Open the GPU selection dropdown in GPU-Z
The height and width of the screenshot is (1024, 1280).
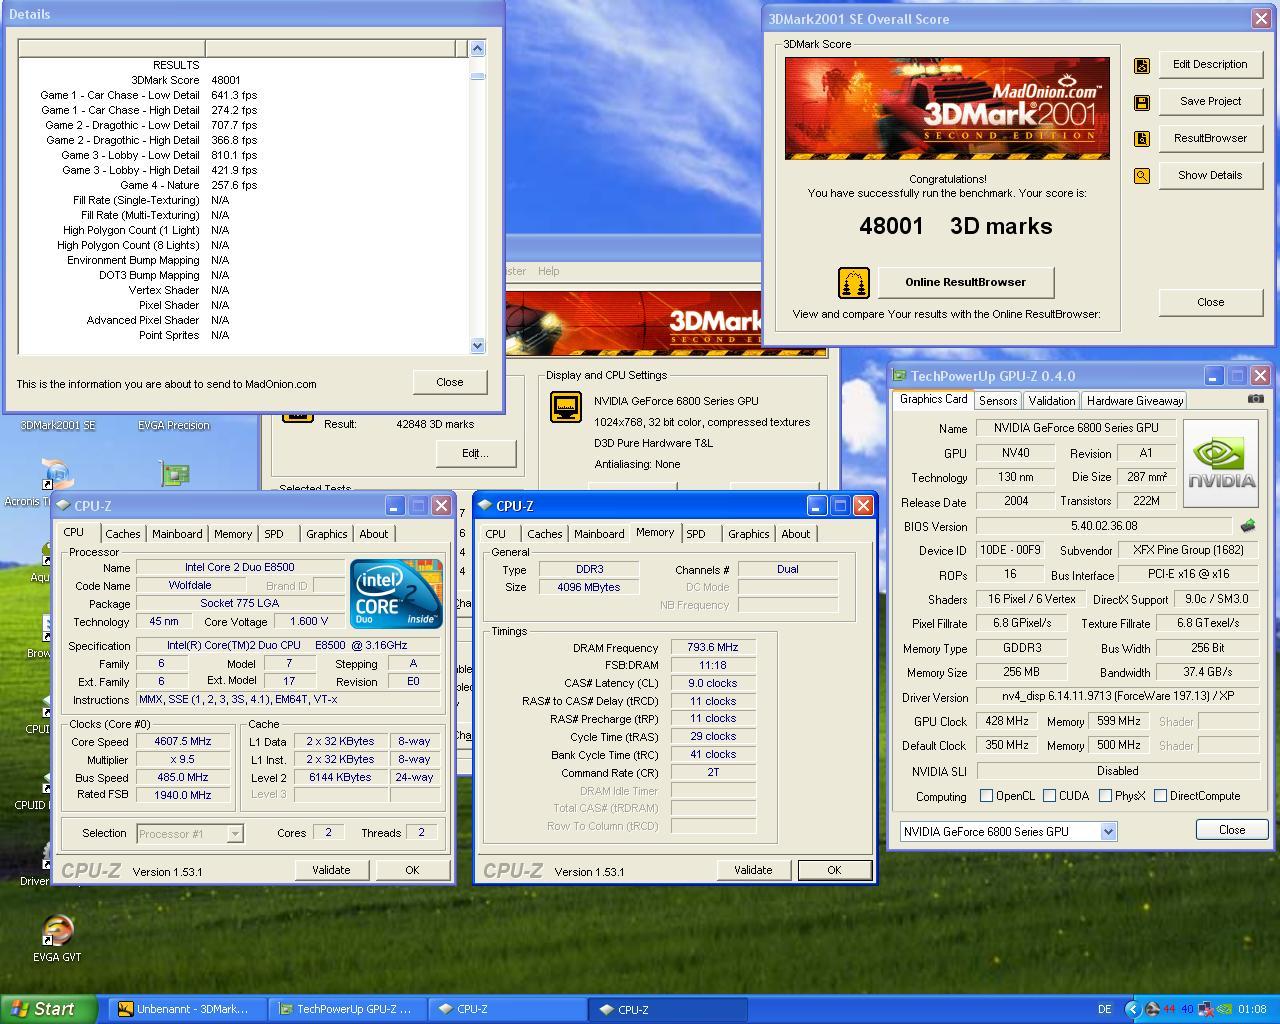(x=1108, y=832)
